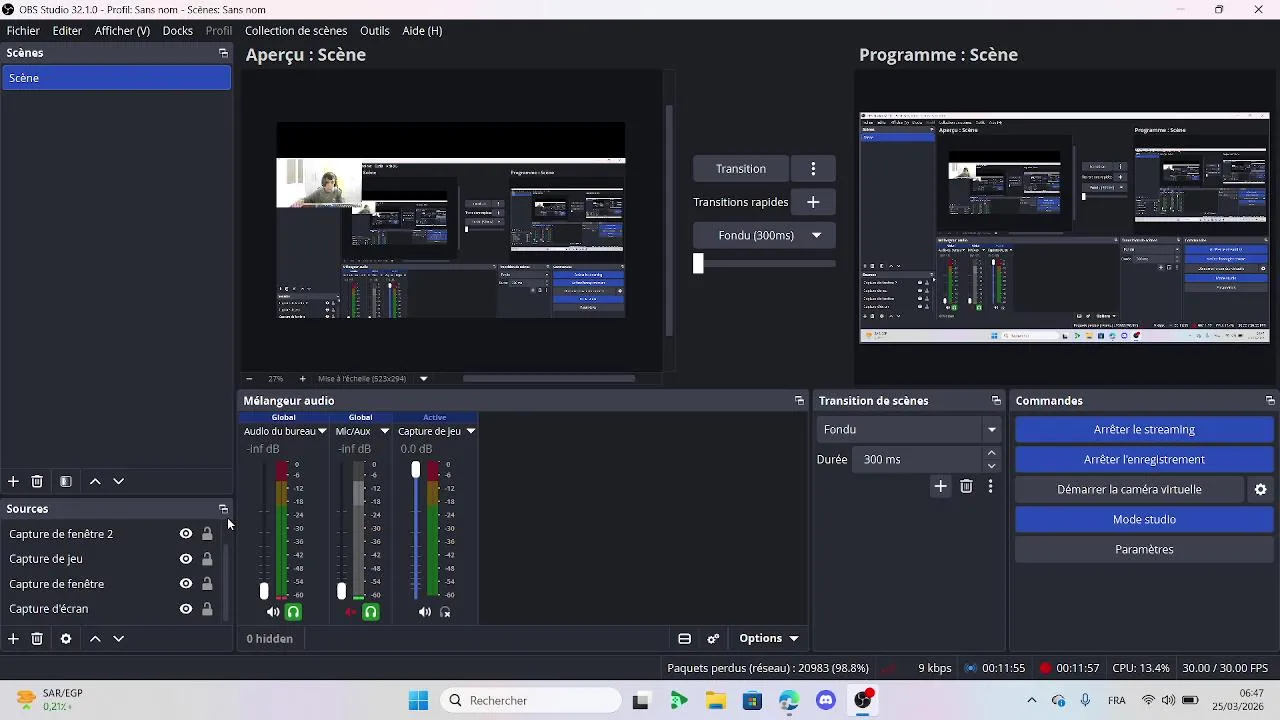The height and width of the screenshot is (720, 1280).
Task: Open Paramètres from the Commandes panel
Action: click(1144, 550)
